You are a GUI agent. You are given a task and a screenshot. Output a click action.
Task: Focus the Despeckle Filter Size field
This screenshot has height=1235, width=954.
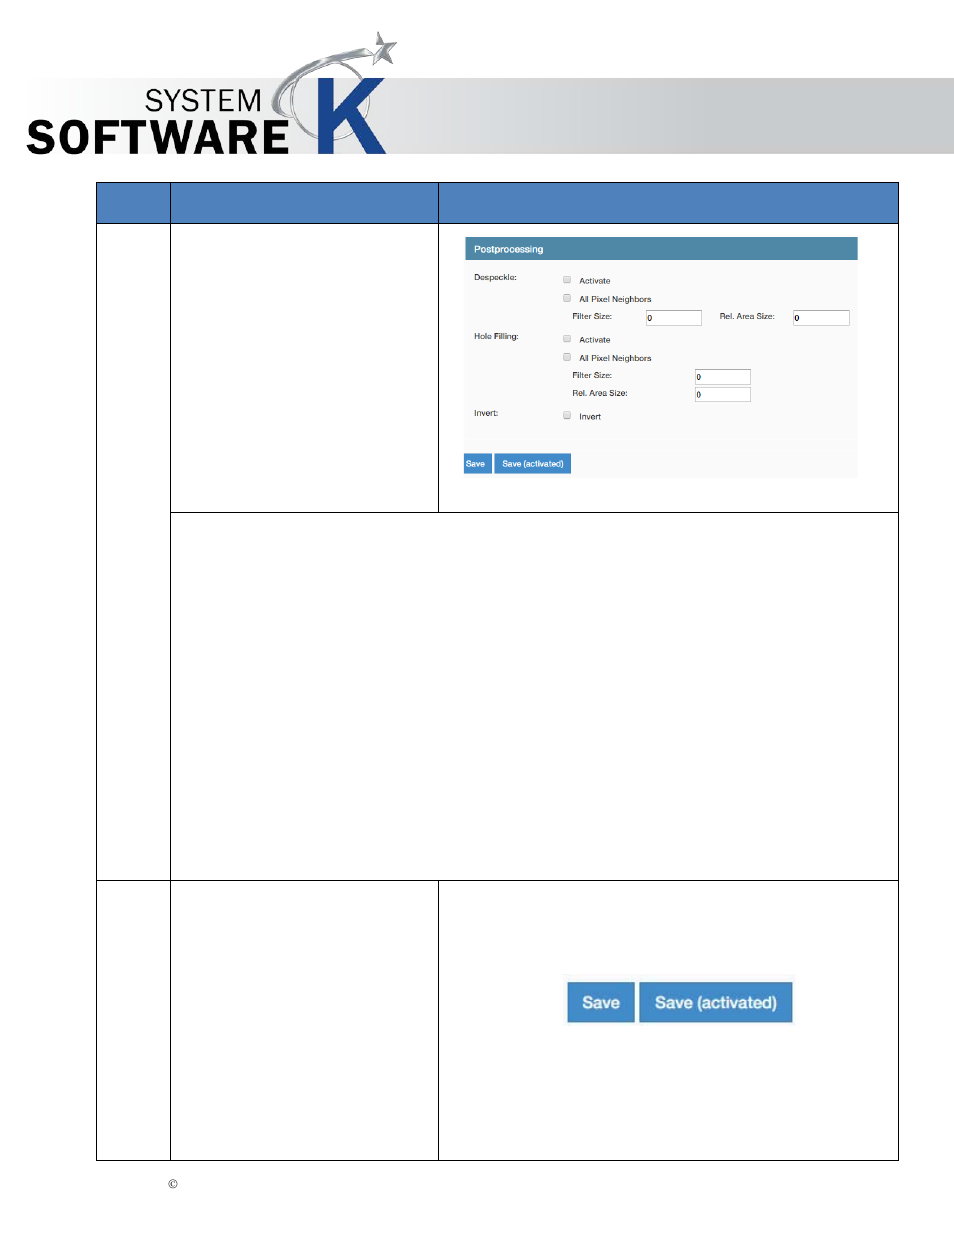point(674,318)
